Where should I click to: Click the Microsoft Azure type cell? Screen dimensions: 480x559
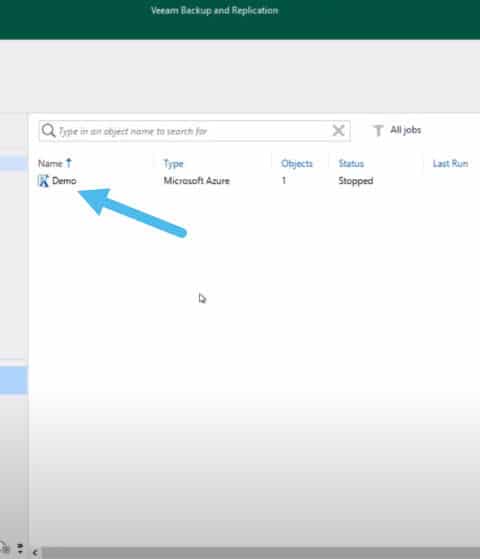(x=196, y=181)
